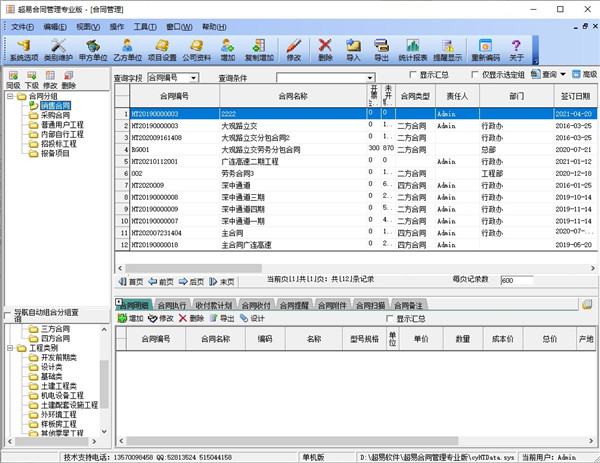
Task: Click 修改 icon in group panel
Action: pos(50,80)
